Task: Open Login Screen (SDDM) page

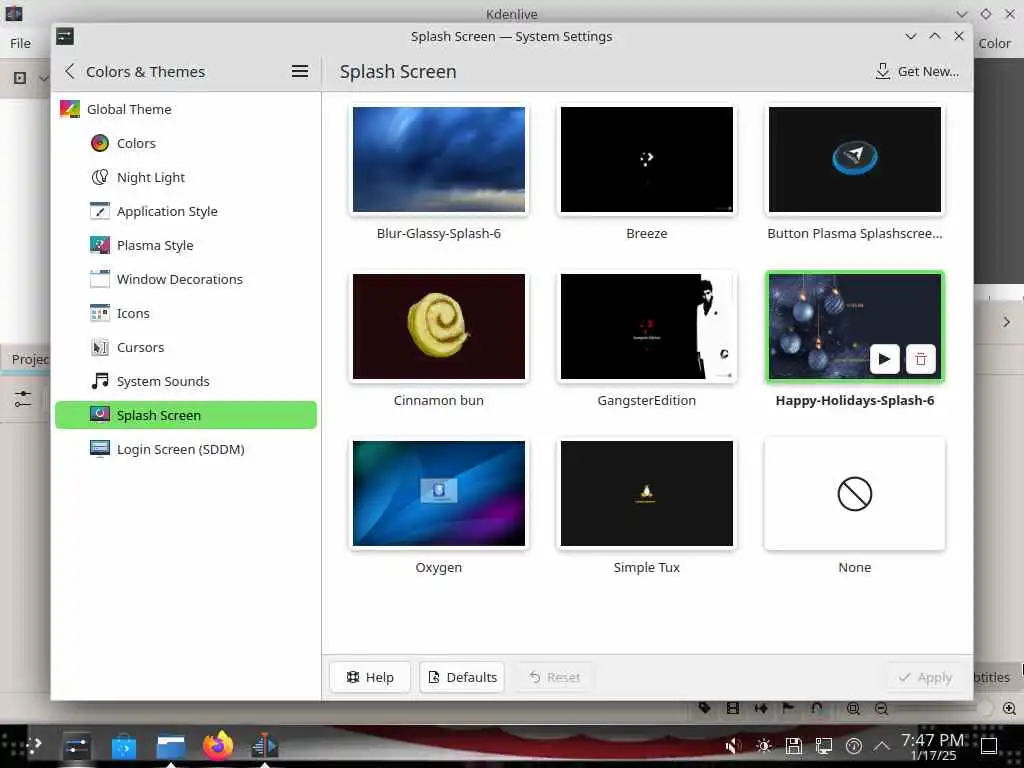Action: (186, 449)
